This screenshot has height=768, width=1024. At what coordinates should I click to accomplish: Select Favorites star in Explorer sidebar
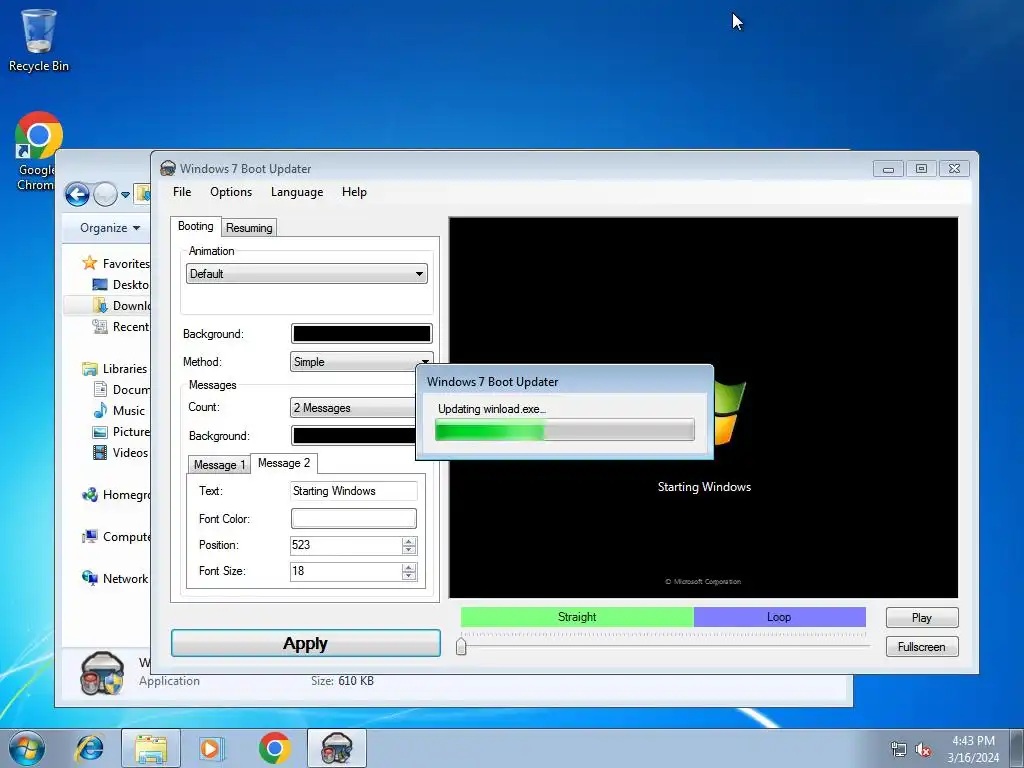(x=89, y=263)
